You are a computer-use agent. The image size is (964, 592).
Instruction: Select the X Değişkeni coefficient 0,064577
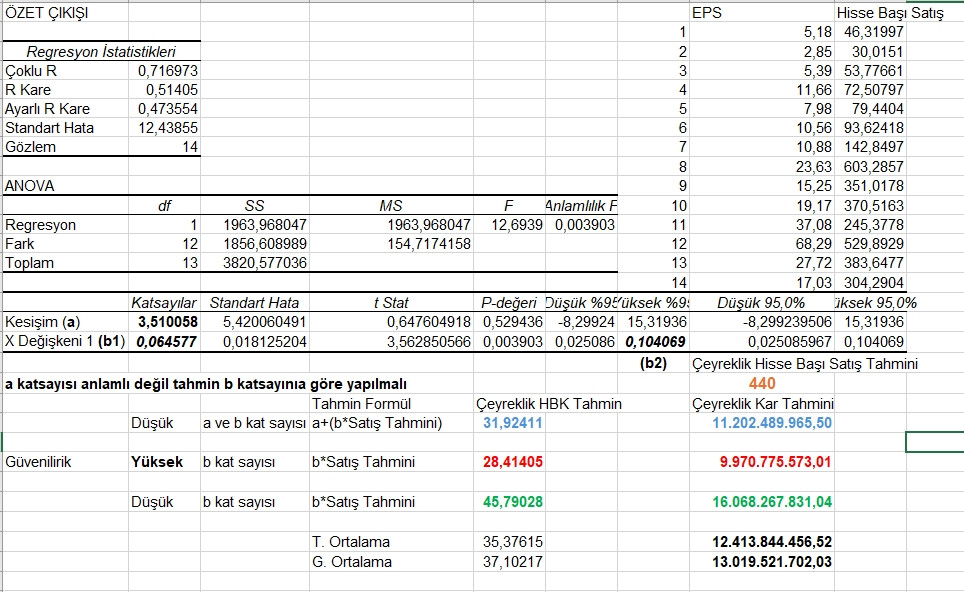(x=167, y=342)
